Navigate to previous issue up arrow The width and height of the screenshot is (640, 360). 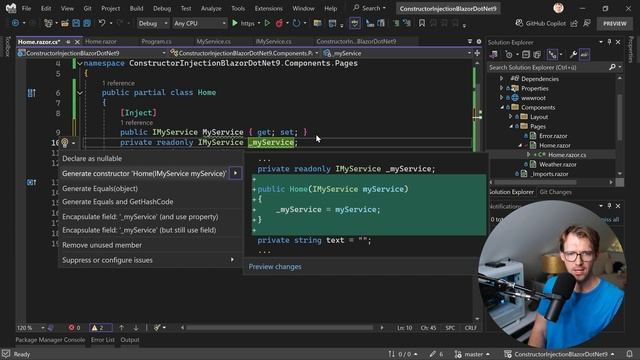tap(122, 327)
